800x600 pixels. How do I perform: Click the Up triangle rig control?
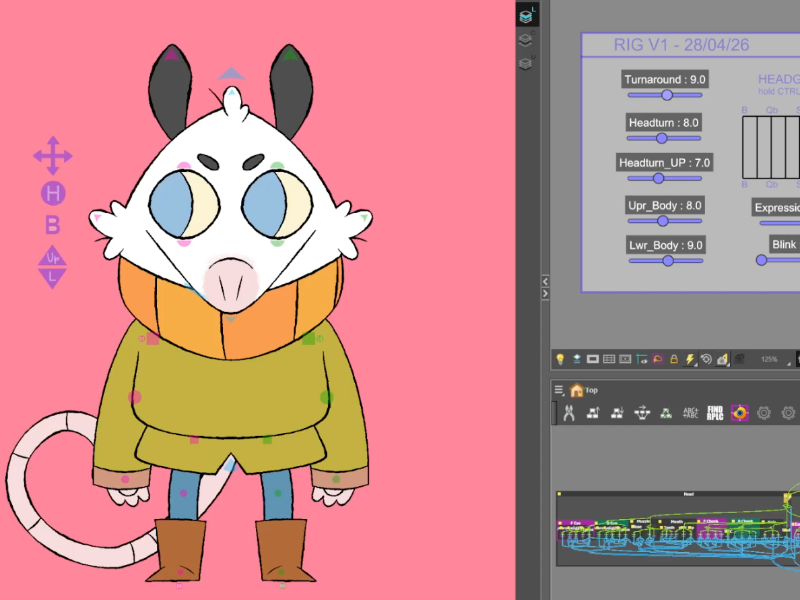(53, 256)
